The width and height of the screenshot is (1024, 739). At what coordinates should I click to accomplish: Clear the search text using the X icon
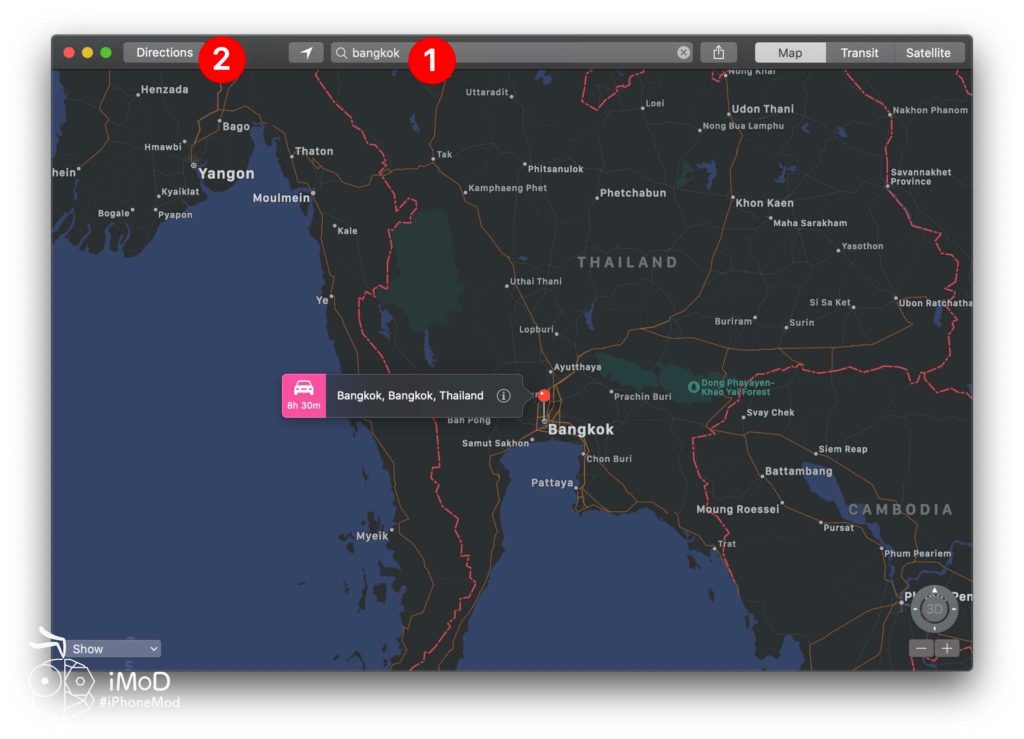684,52
